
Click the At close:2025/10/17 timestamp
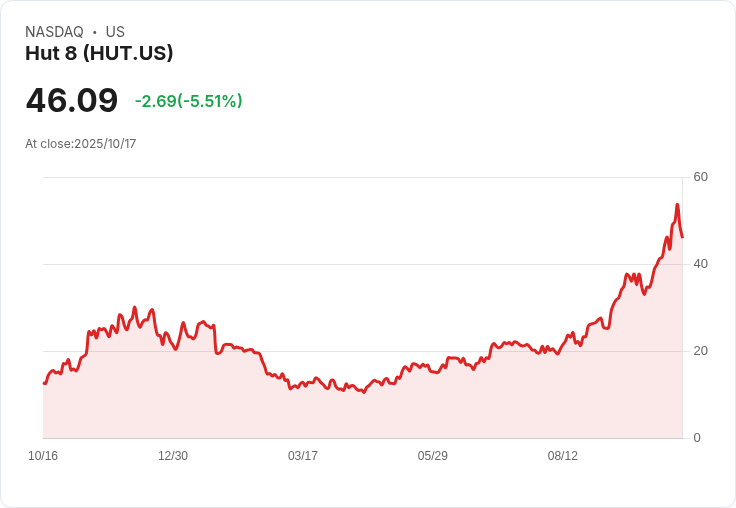click(x=80, y=144)
